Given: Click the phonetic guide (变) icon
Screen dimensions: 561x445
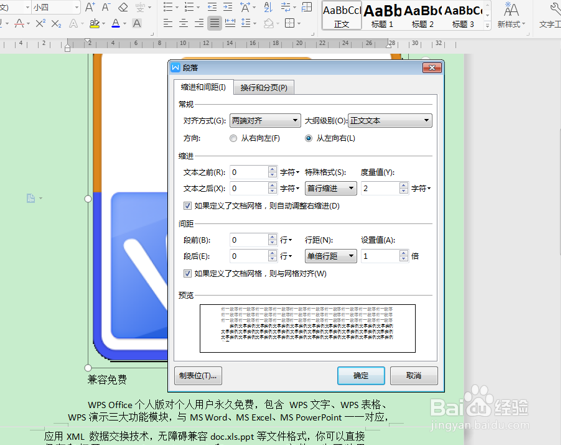Looking at the screenshot, I should 140,7.
